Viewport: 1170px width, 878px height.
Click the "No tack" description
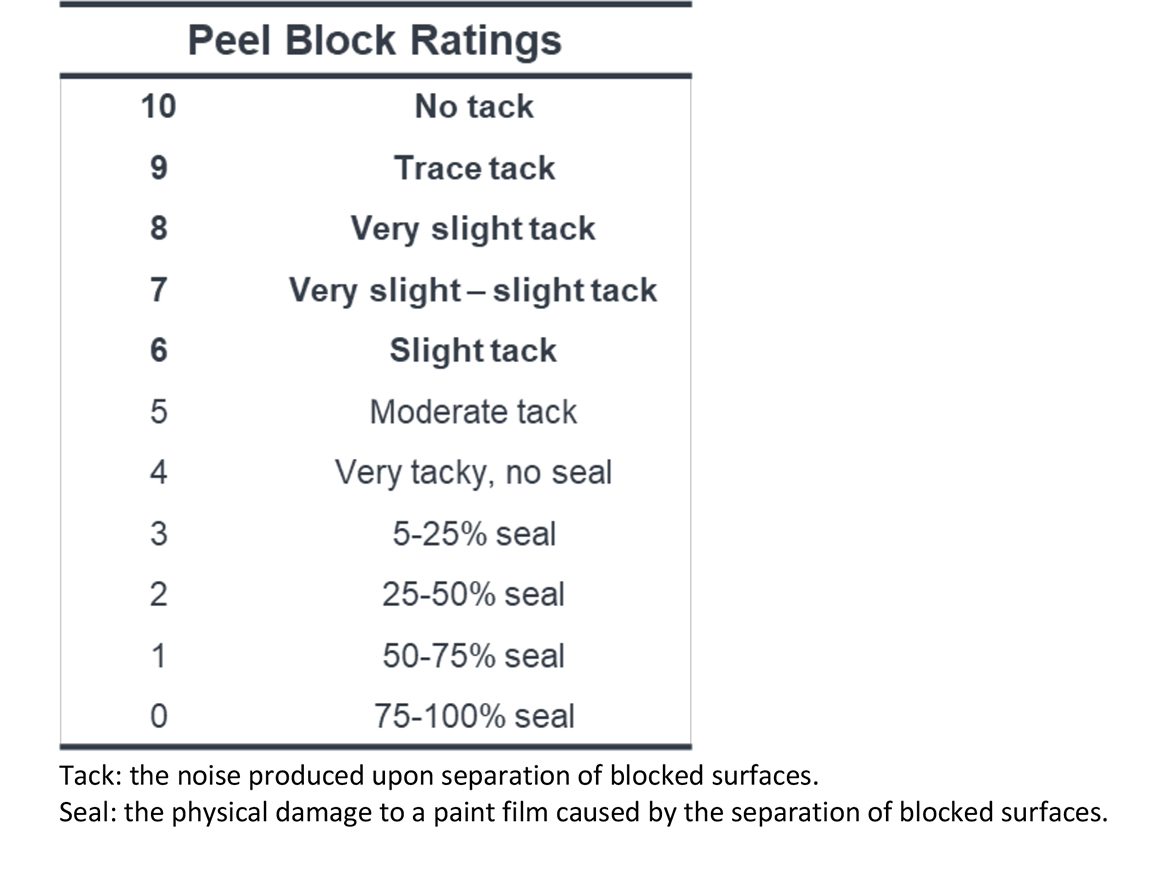click(x=474, y=107)
